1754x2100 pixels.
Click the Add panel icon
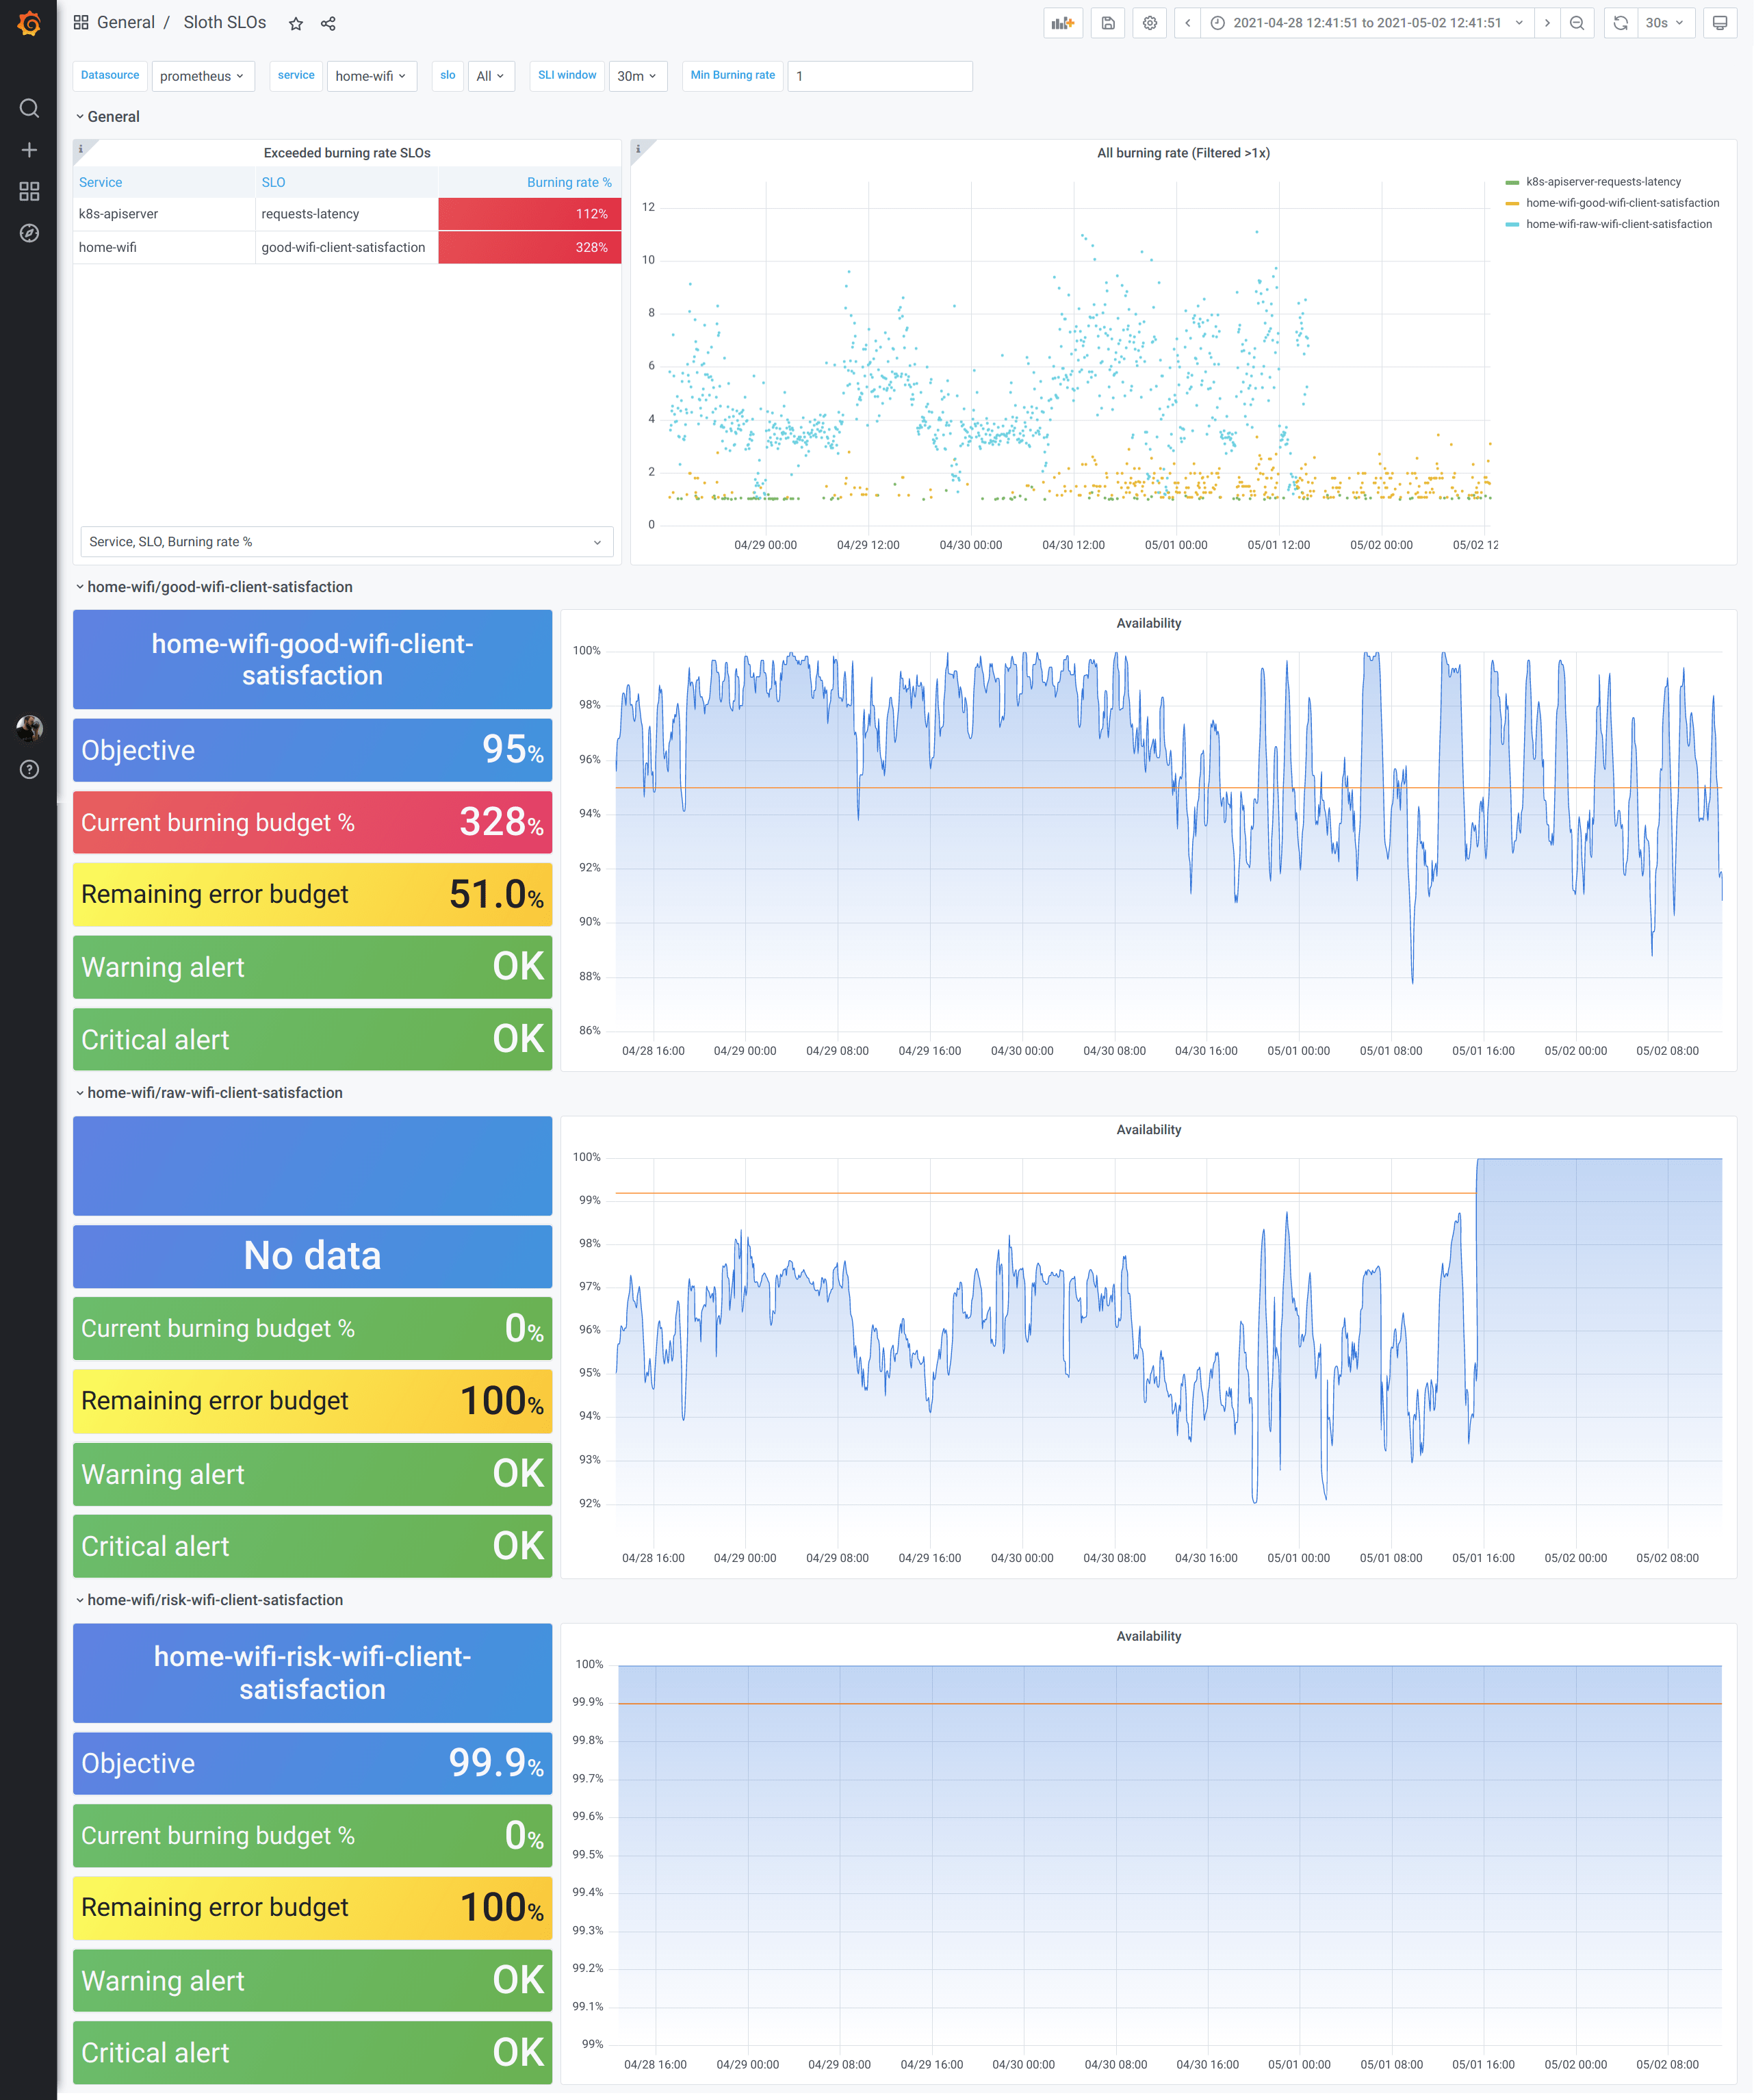(1062, 23)
